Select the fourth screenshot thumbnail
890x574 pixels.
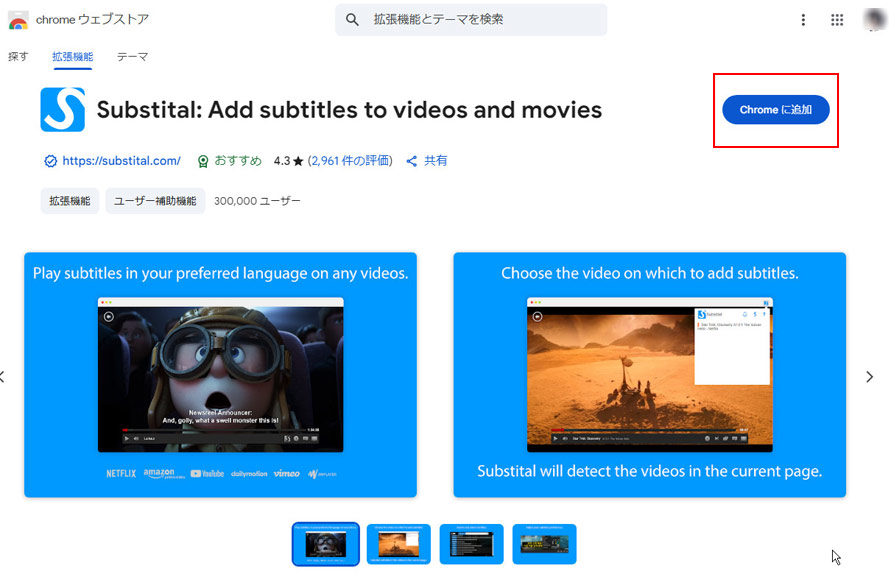point(544,544)
